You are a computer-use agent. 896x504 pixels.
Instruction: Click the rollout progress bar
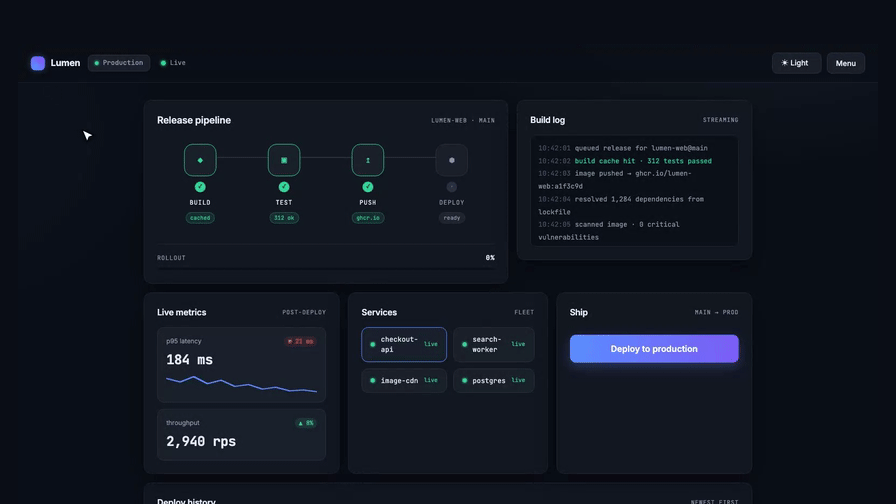[x=326, y=267]
